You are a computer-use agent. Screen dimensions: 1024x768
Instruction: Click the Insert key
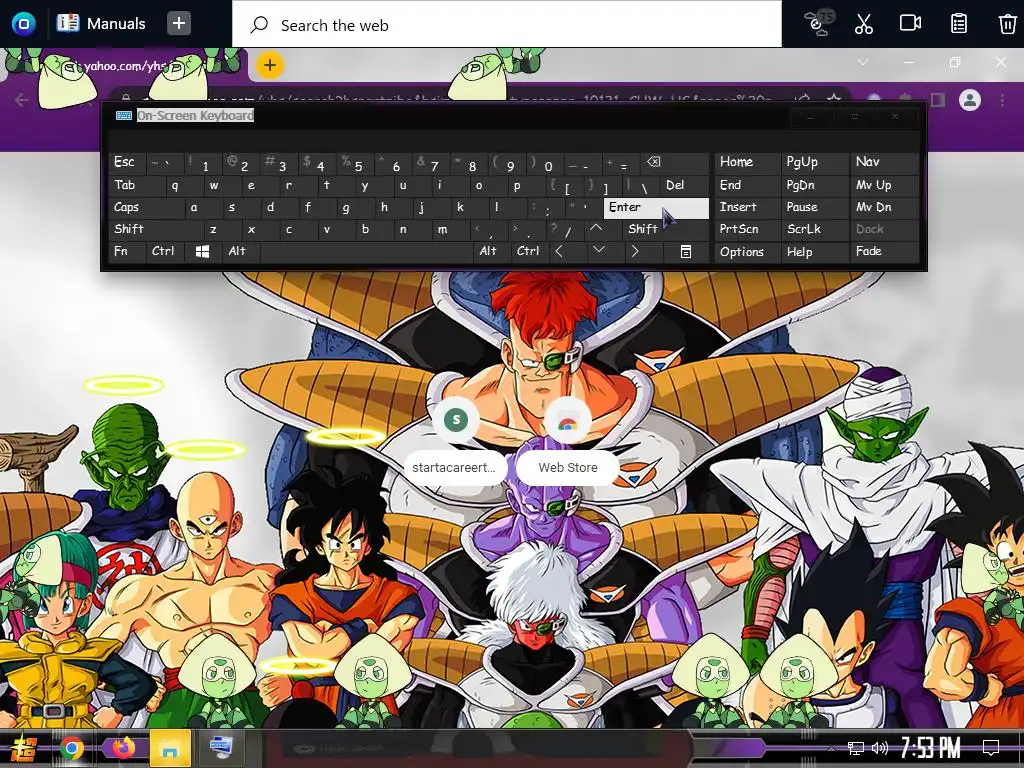[x=747, y=207]
